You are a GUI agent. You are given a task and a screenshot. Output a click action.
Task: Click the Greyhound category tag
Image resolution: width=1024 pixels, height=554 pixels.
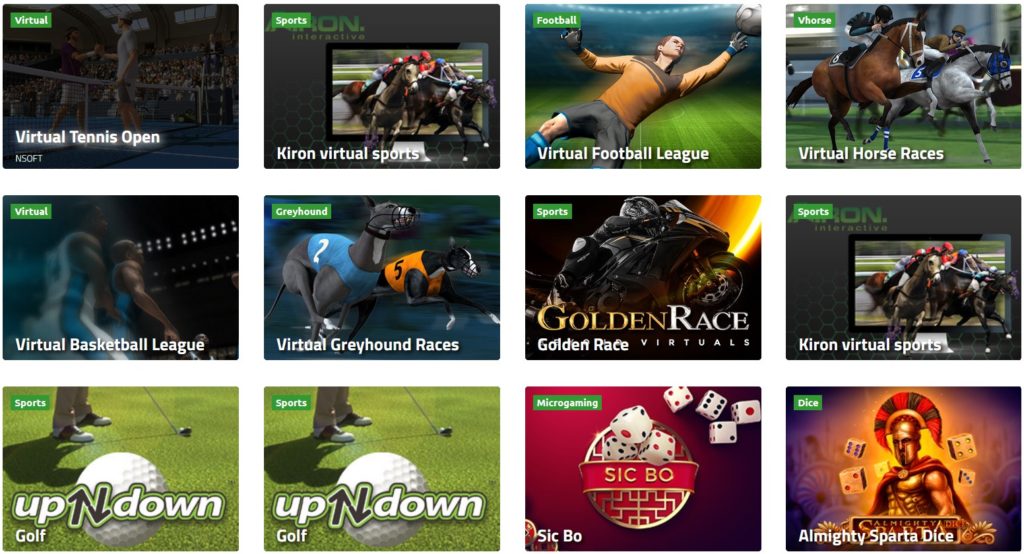(x=301, y=212)
